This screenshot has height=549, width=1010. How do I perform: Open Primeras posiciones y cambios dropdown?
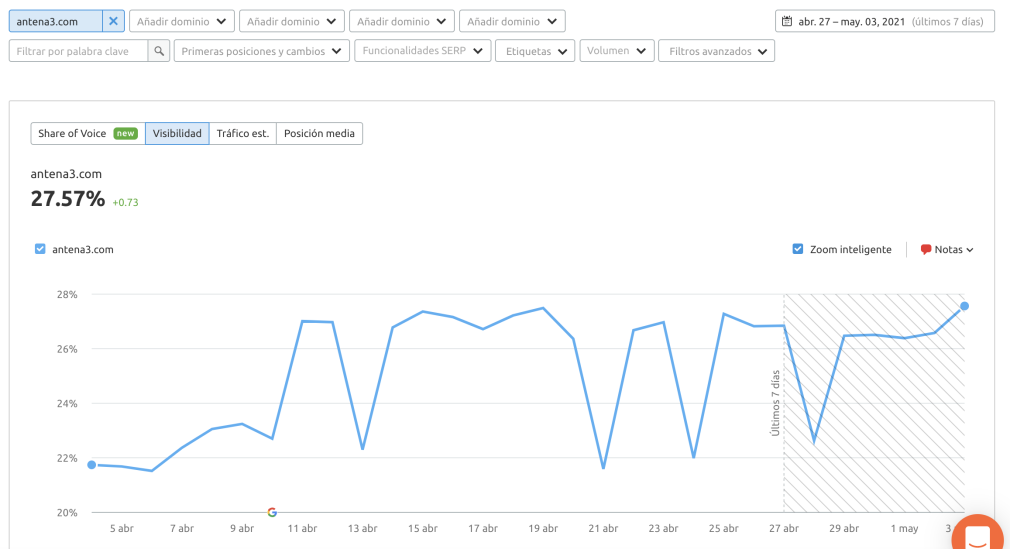tap(262, 51)
